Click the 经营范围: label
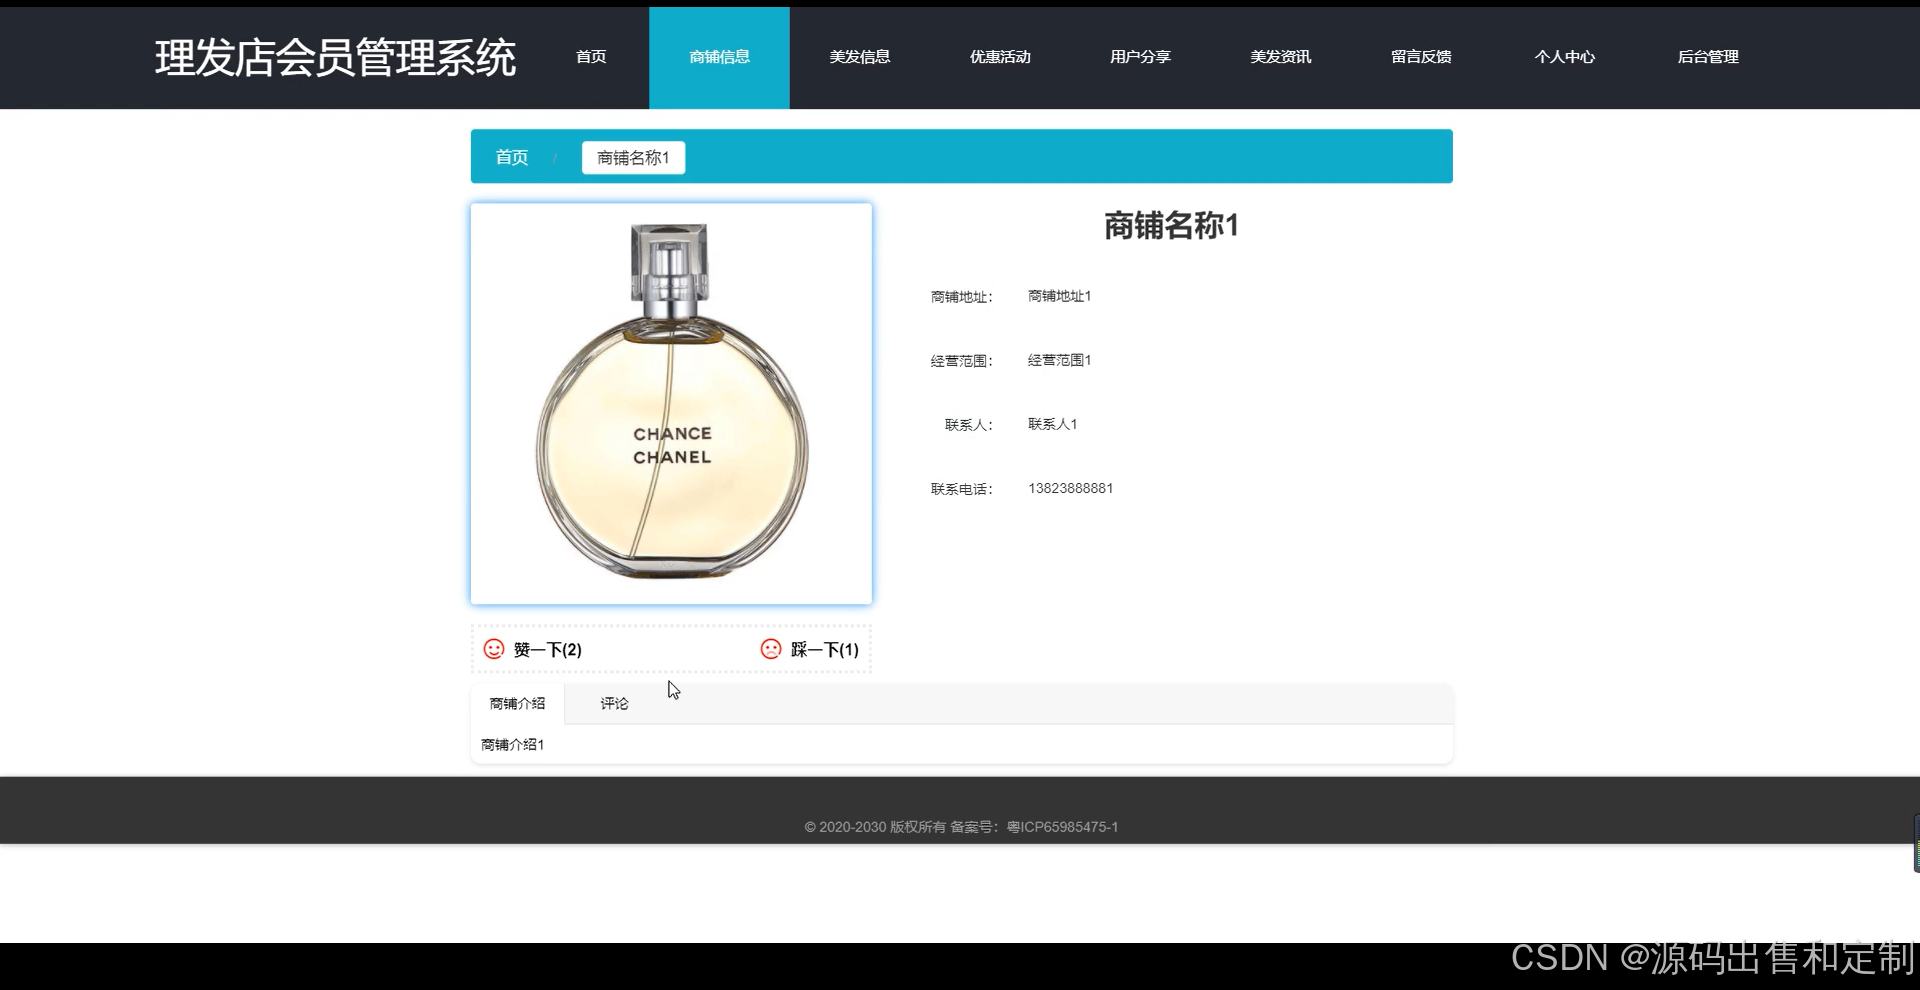 tap(962, 361)
